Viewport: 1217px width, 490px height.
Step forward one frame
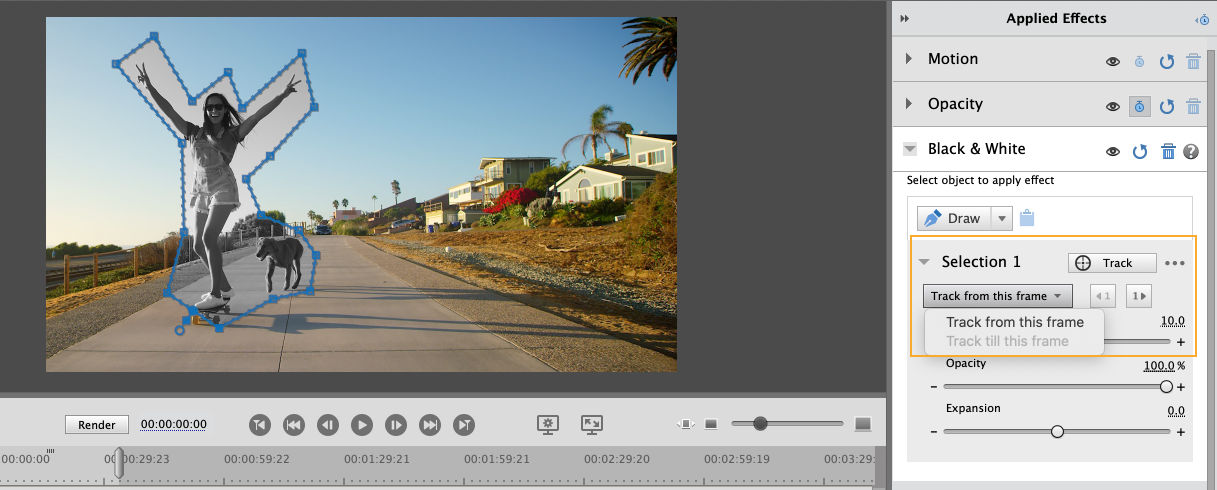pos(396,425)
